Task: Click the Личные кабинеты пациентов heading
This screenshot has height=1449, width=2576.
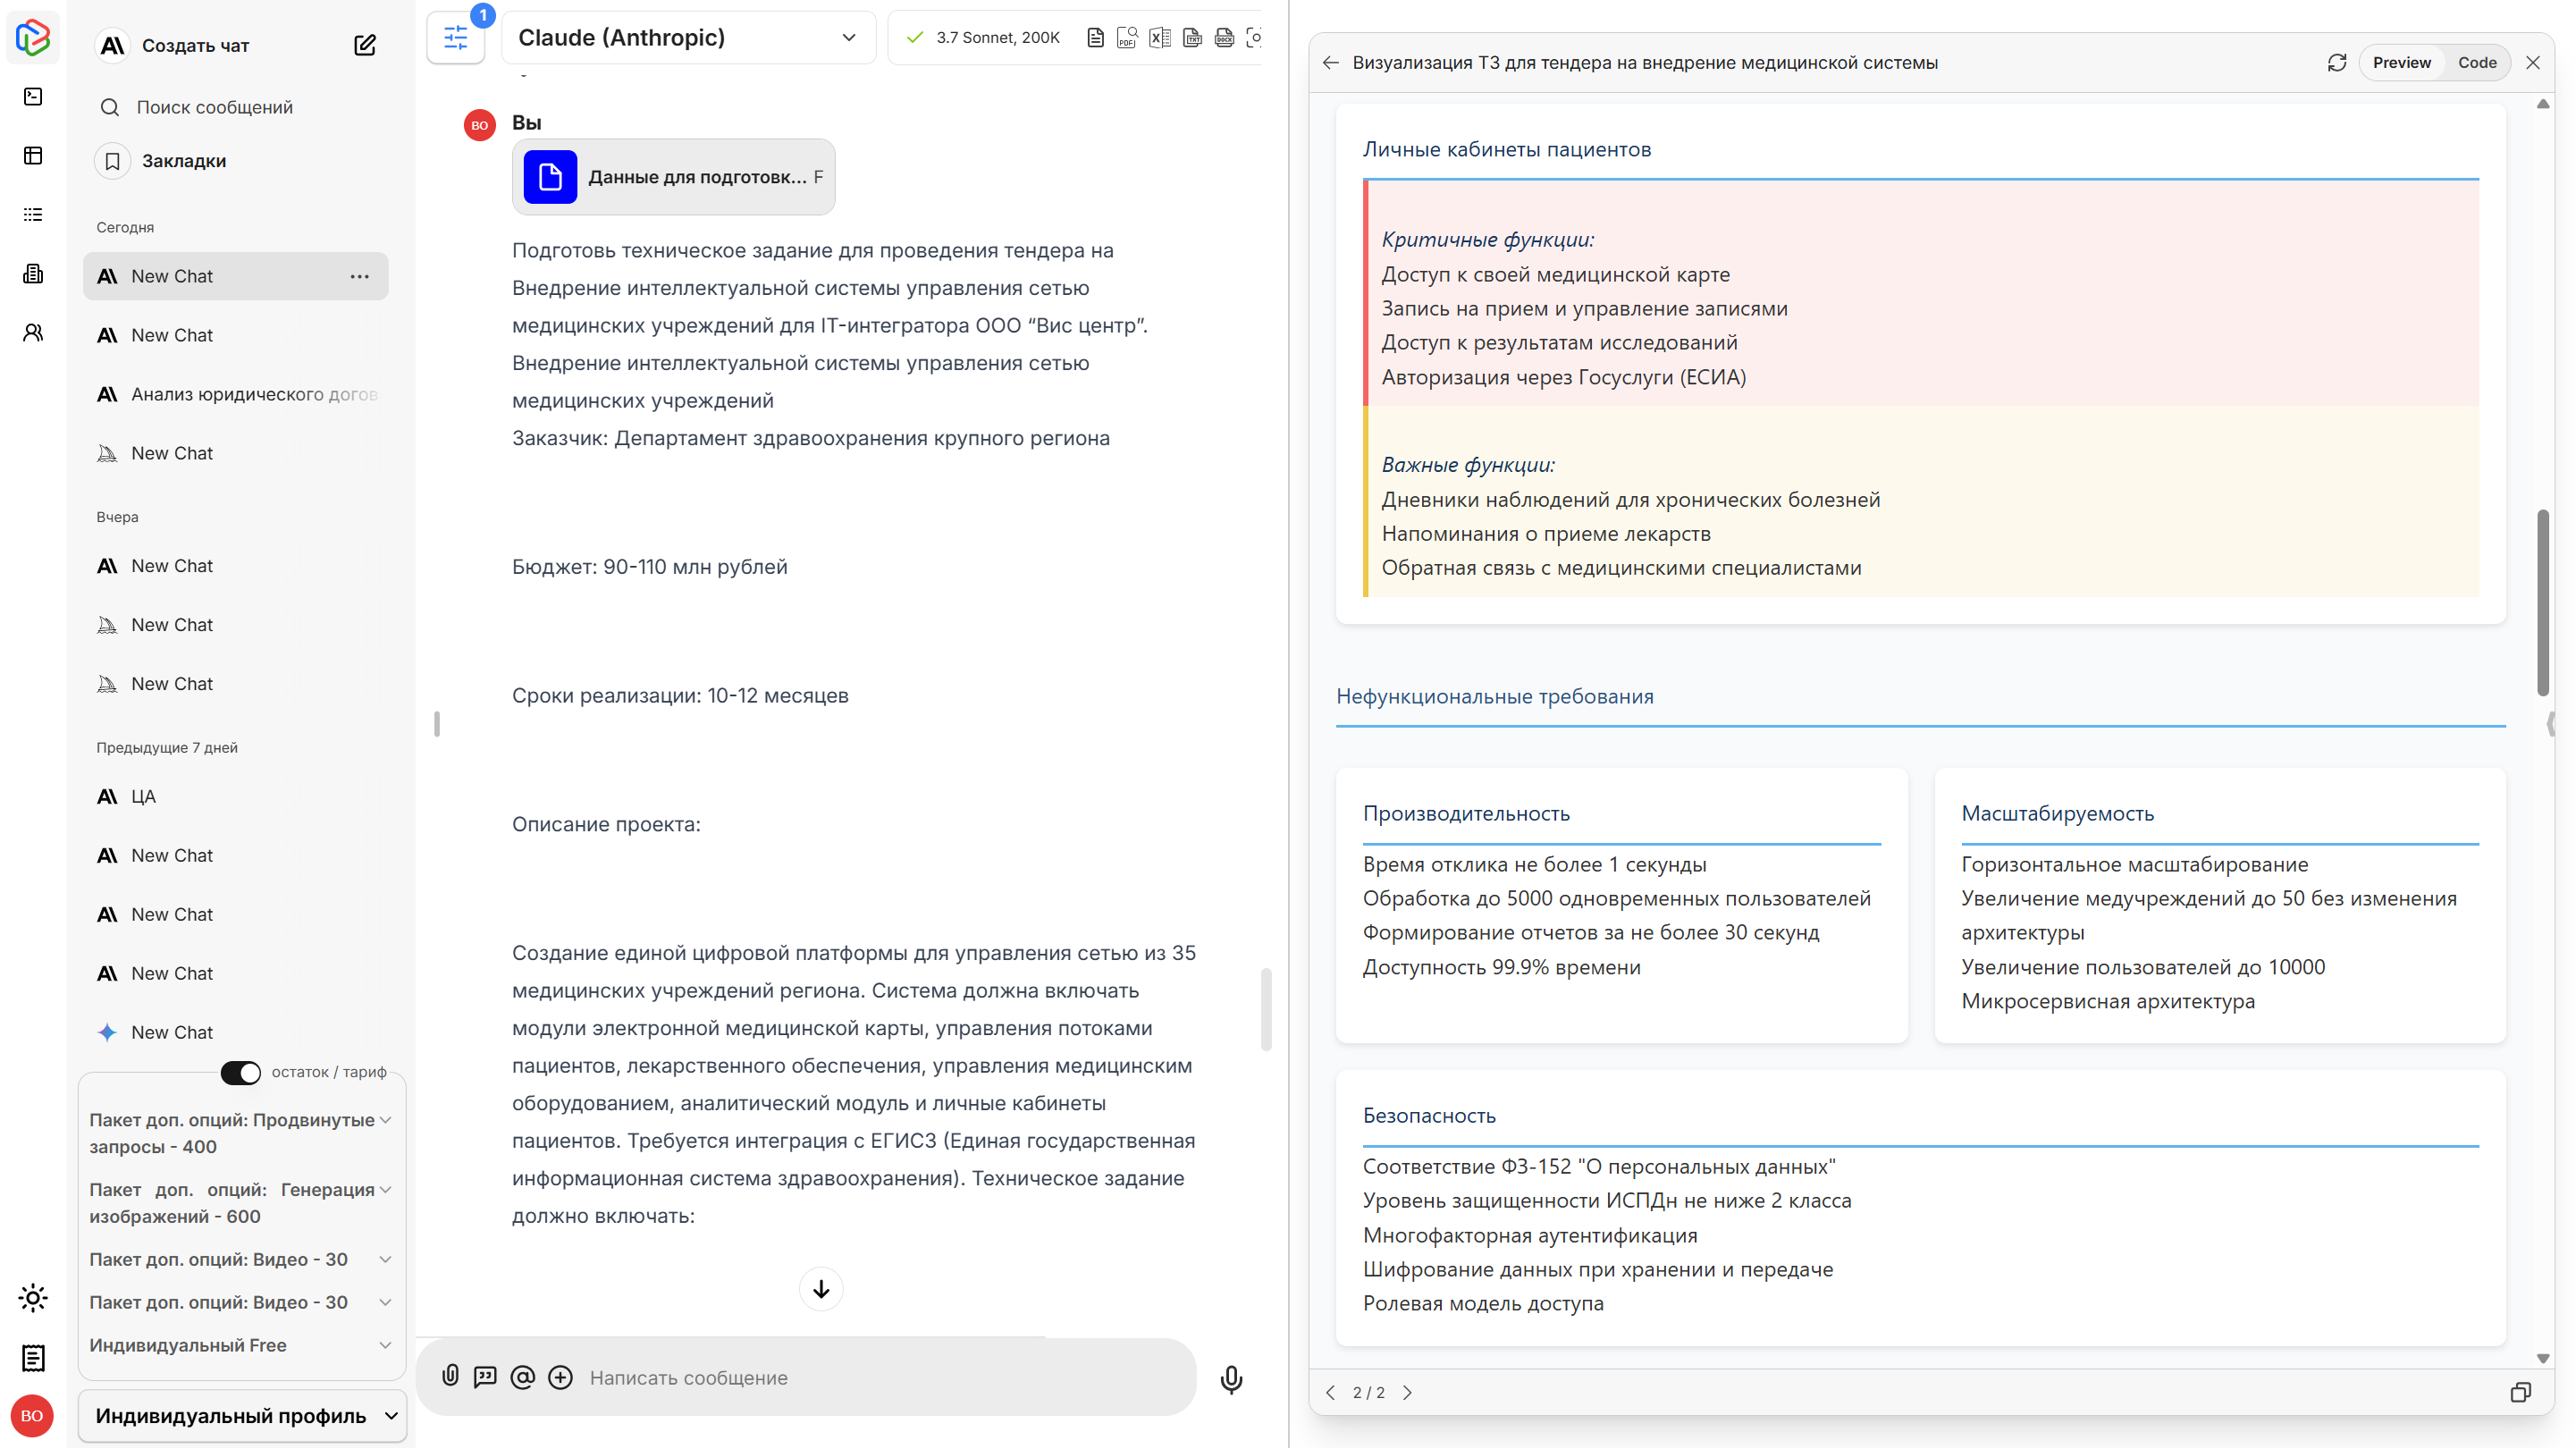Action: click(x=1506, y=149)
